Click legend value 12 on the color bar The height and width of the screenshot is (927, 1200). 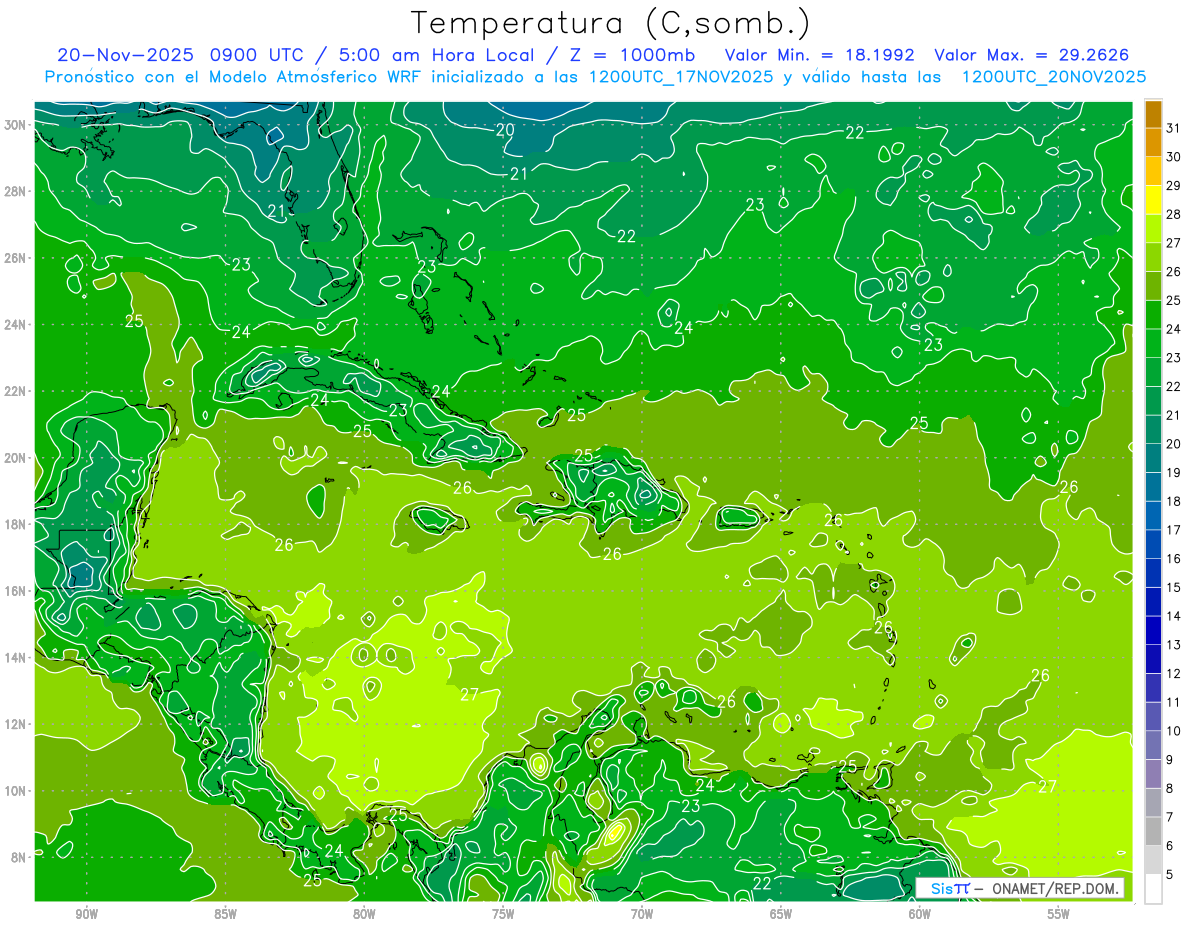coord(1173,673)
